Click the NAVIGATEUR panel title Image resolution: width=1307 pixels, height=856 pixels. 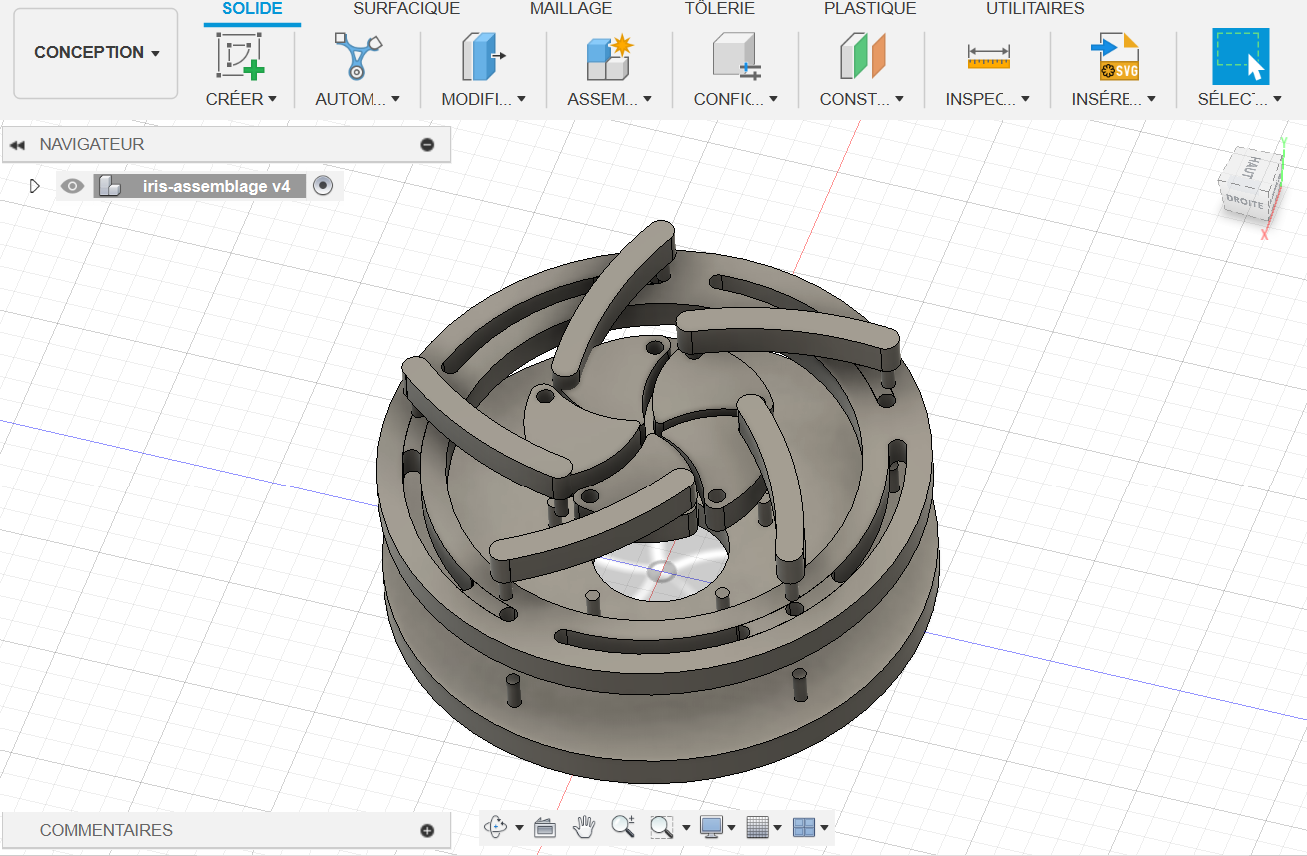coord(92,145)
